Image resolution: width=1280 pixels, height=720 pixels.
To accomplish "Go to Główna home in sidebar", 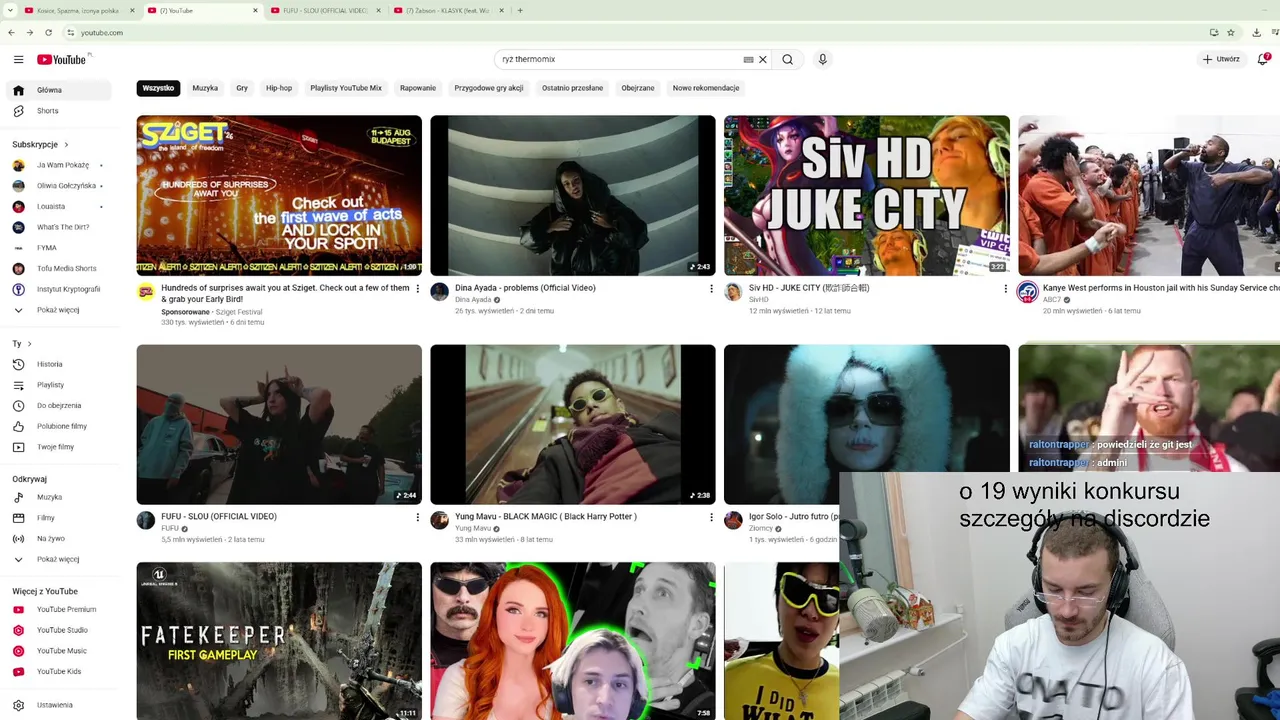I will (x=61, y=90).
